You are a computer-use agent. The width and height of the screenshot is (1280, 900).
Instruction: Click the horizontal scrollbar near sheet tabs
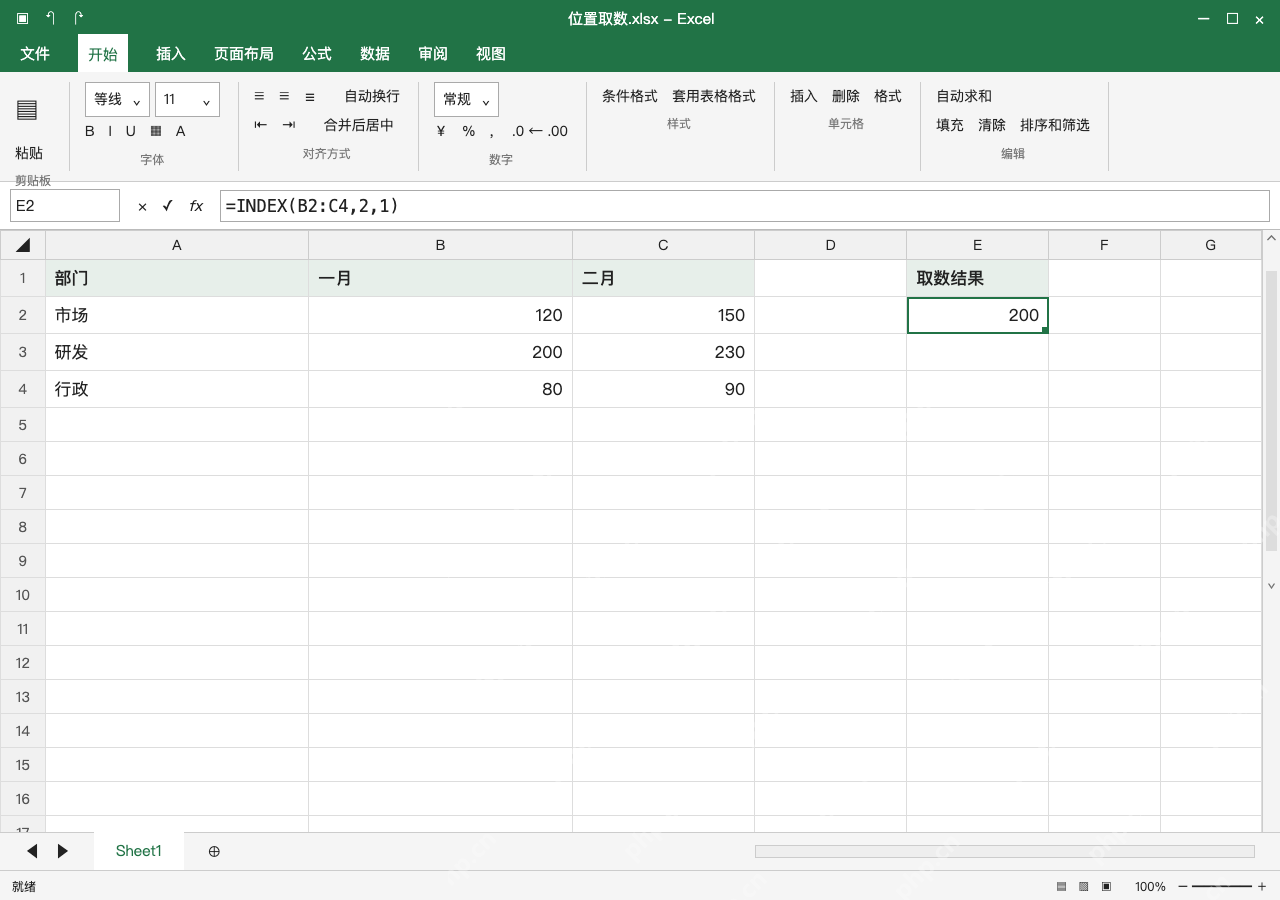pos(1004,851)
